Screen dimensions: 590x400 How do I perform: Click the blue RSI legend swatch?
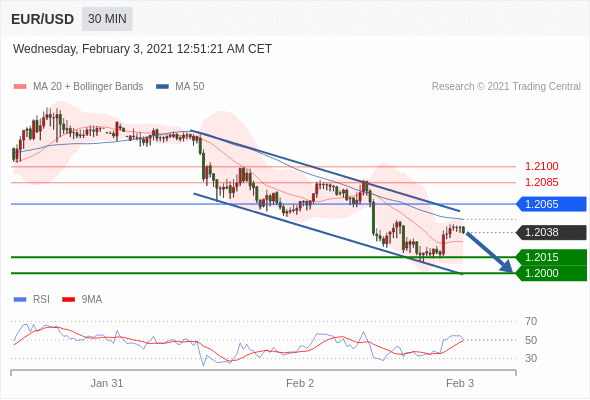20,300
